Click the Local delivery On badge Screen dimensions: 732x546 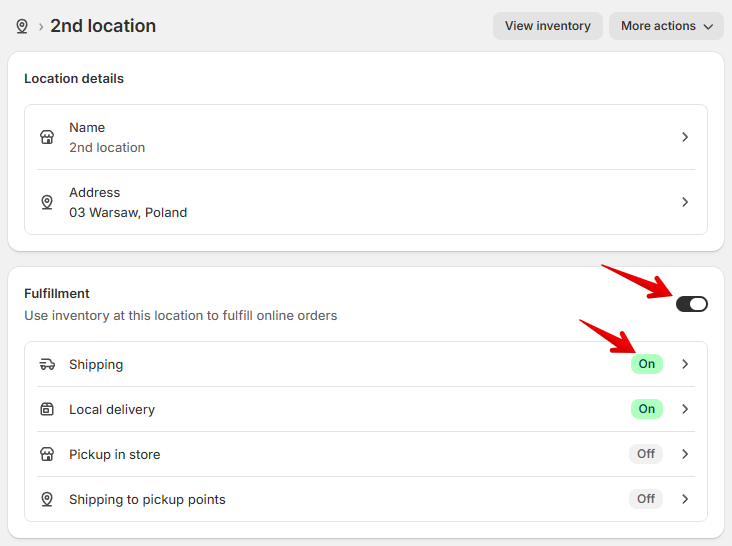click(646, 409)
